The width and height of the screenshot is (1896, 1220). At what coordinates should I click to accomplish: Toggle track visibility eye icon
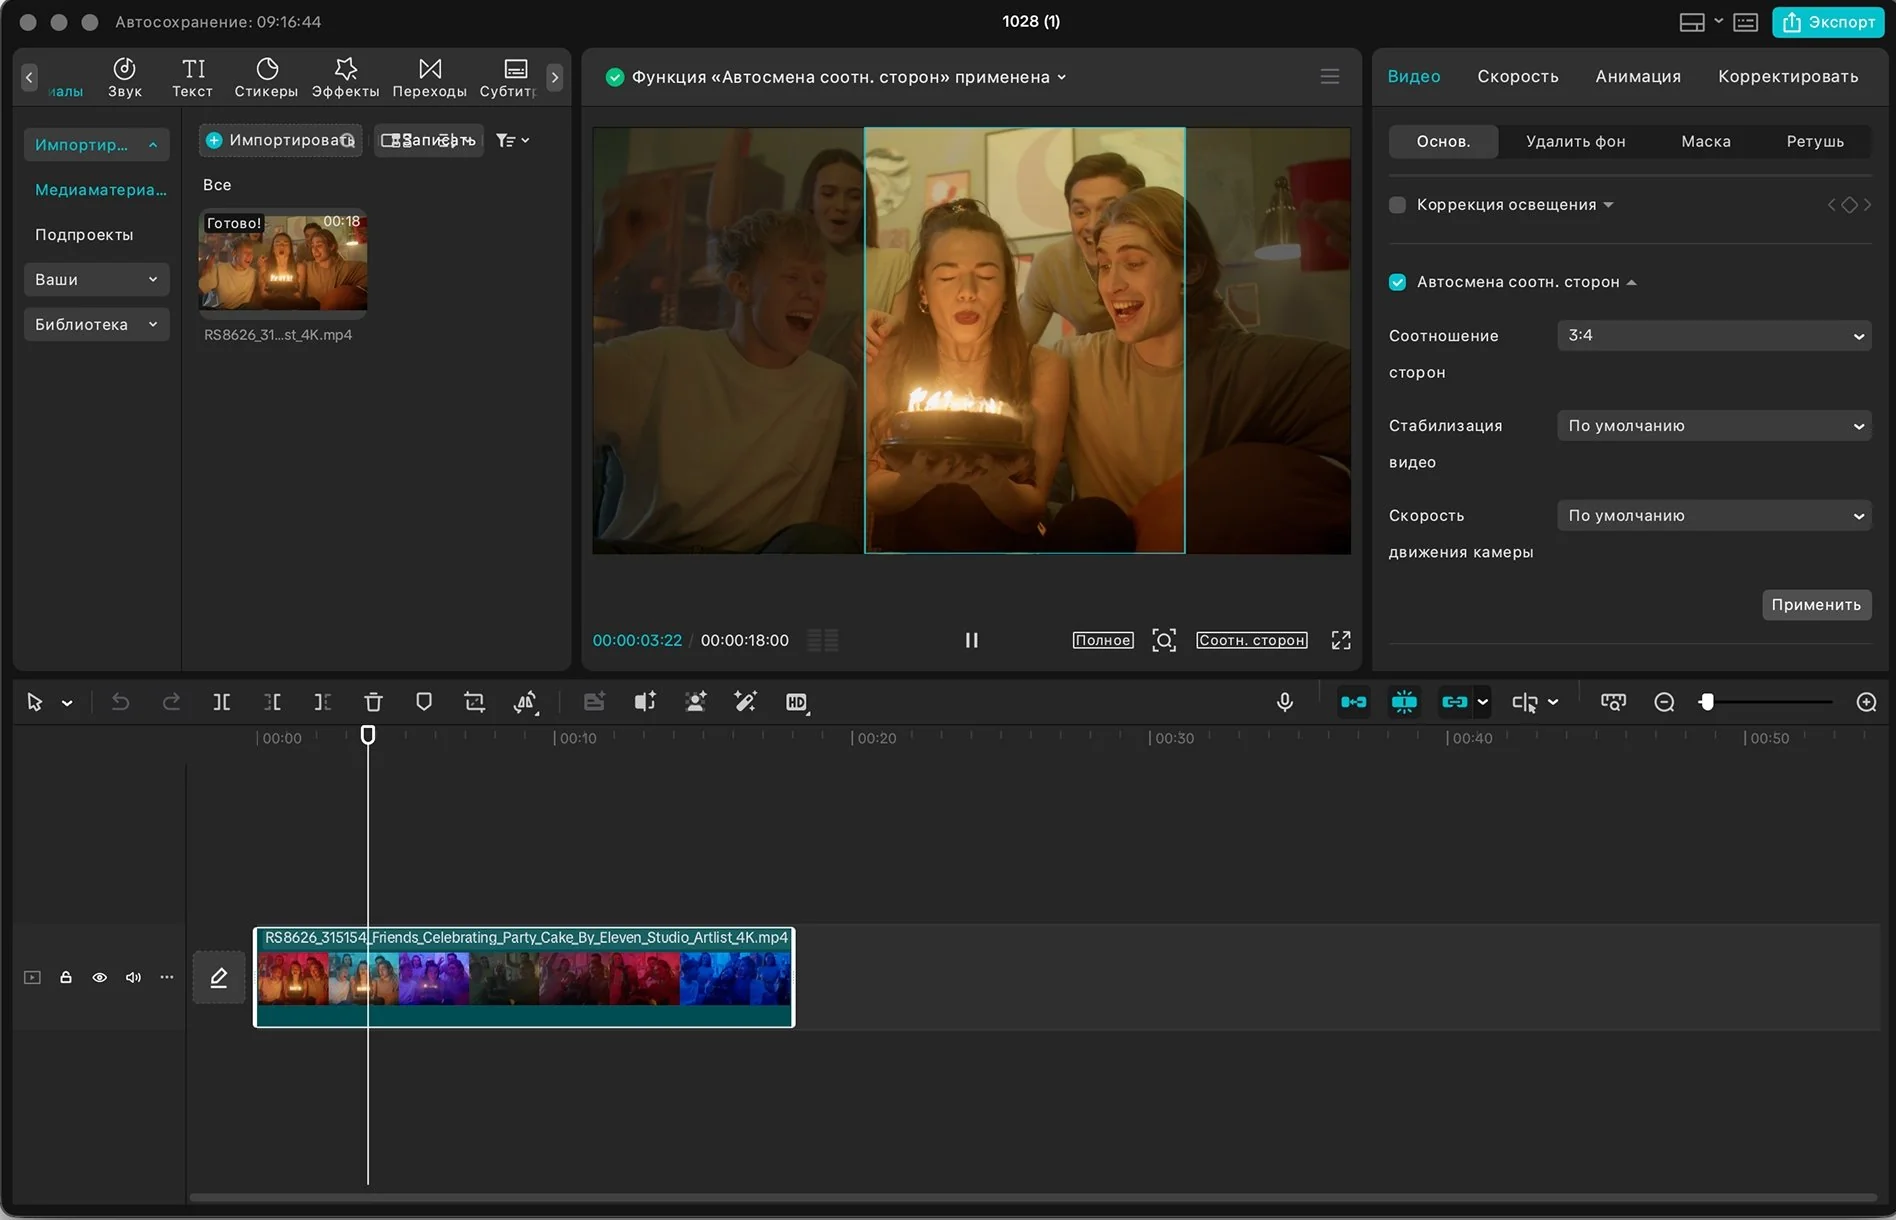click(x=100, y=977)
